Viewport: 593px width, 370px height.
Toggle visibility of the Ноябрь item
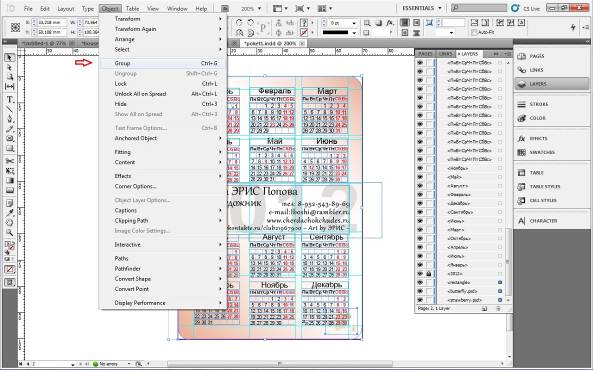coord(420,168)
